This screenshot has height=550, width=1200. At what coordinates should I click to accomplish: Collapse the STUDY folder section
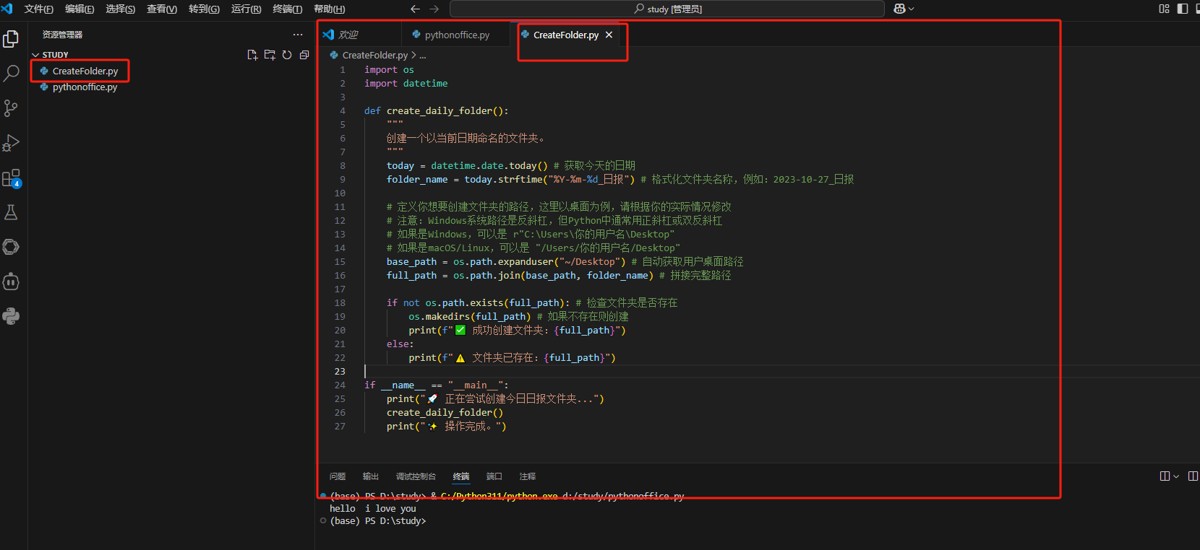pos(36,55)
